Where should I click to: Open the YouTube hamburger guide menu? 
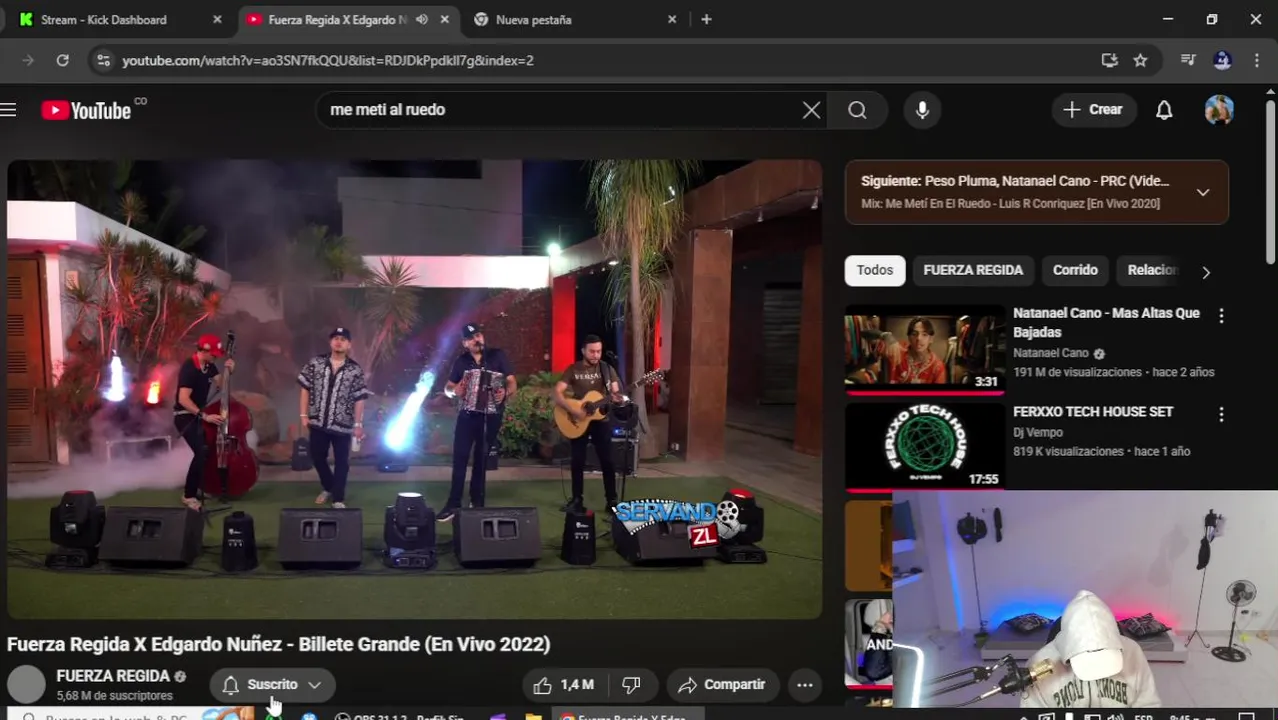coord(9,110)
